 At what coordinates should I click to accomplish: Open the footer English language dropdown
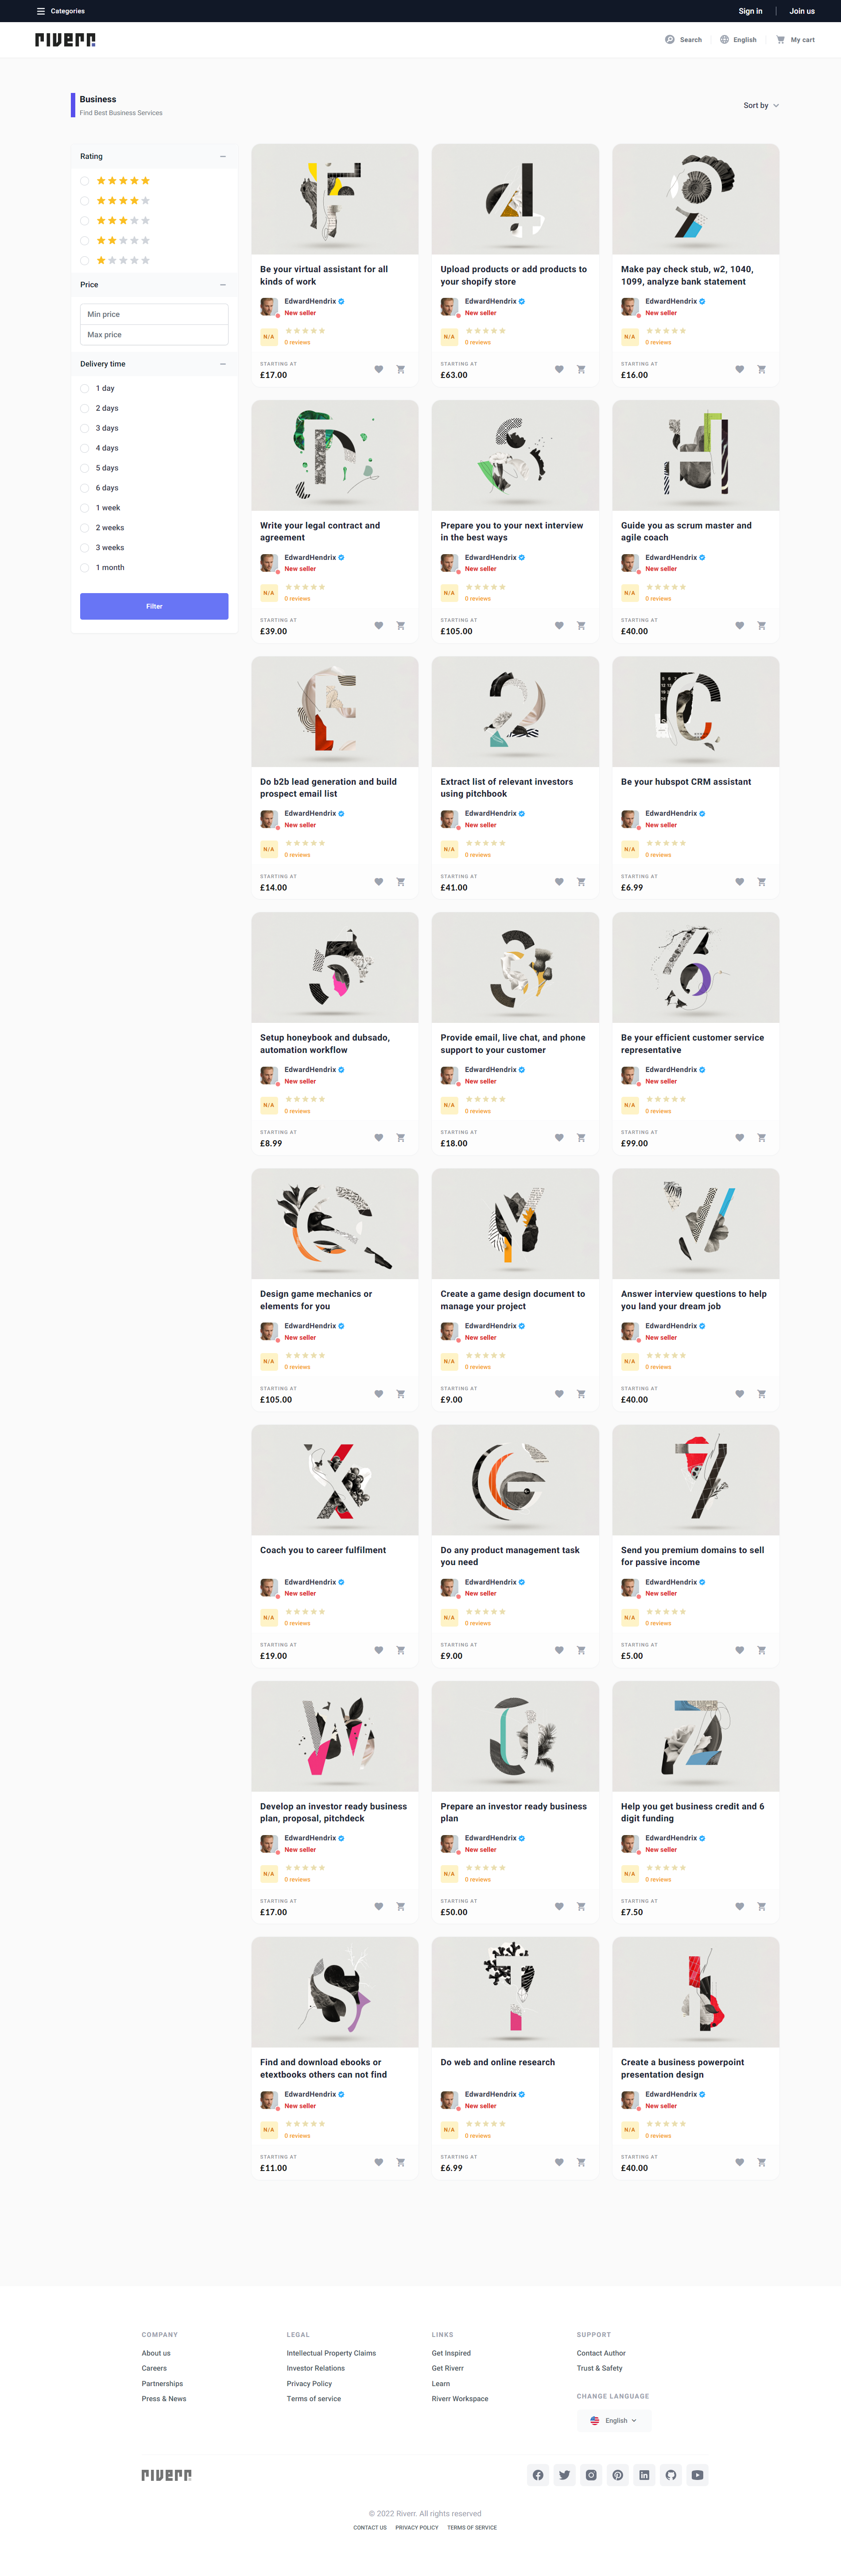614,2421
